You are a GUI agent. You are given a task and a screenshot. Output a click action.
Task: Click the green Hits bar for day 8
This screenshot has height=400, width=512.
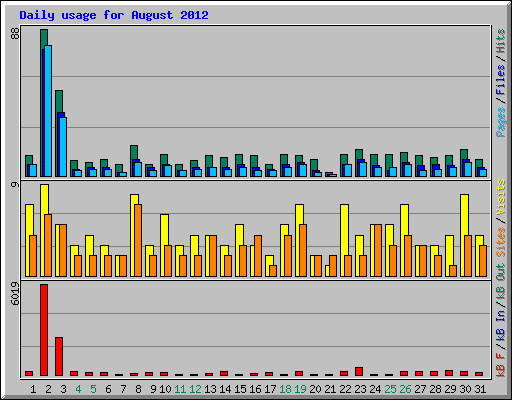point(134,152)
